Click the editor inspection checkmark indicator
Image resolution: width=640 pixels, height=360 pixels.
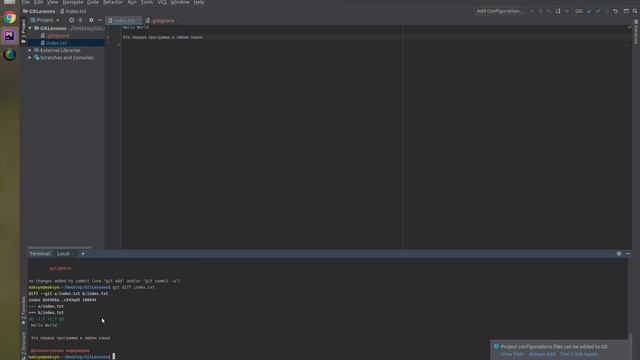(x=629, y=27)
